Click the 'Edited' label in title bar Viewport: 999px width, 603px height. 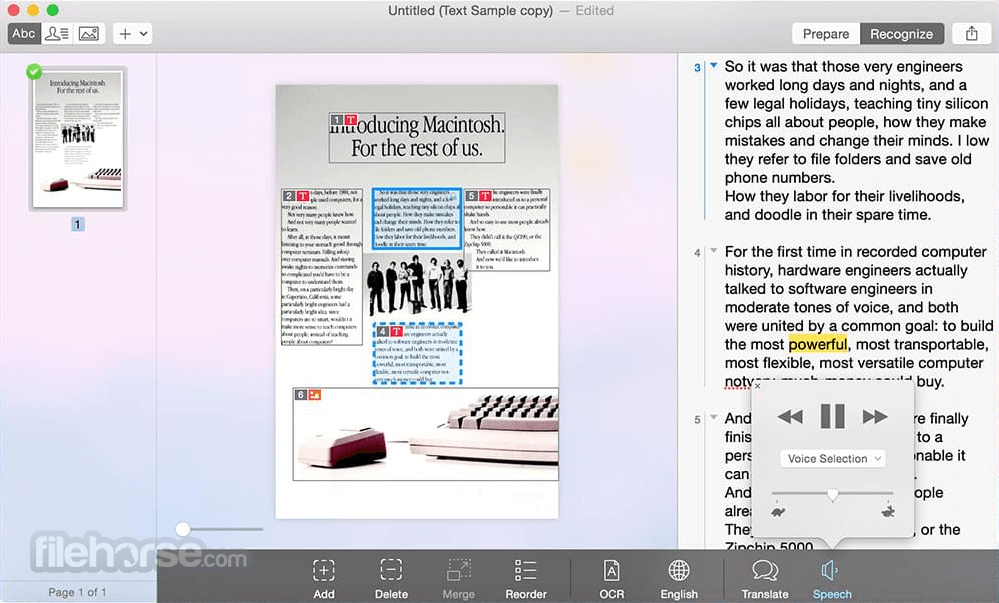pos(594,11)
